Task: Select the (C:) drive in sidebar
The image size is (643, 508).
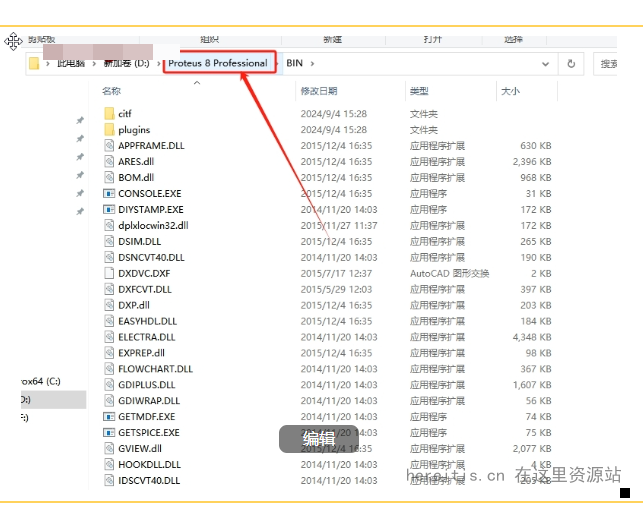Action: coord(40,381)
